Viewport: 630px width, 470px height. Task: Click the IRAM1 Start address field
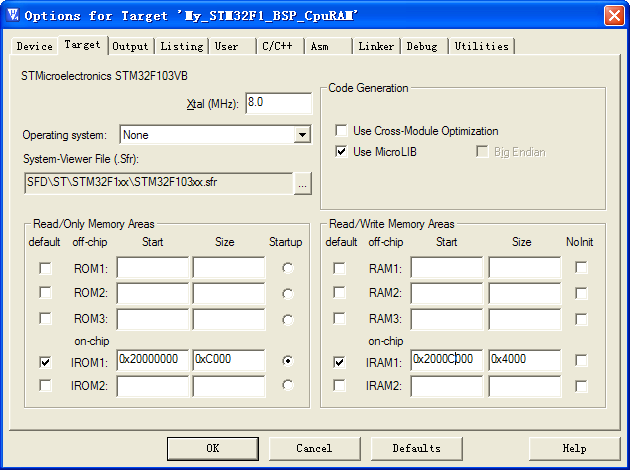pos(447,360)
